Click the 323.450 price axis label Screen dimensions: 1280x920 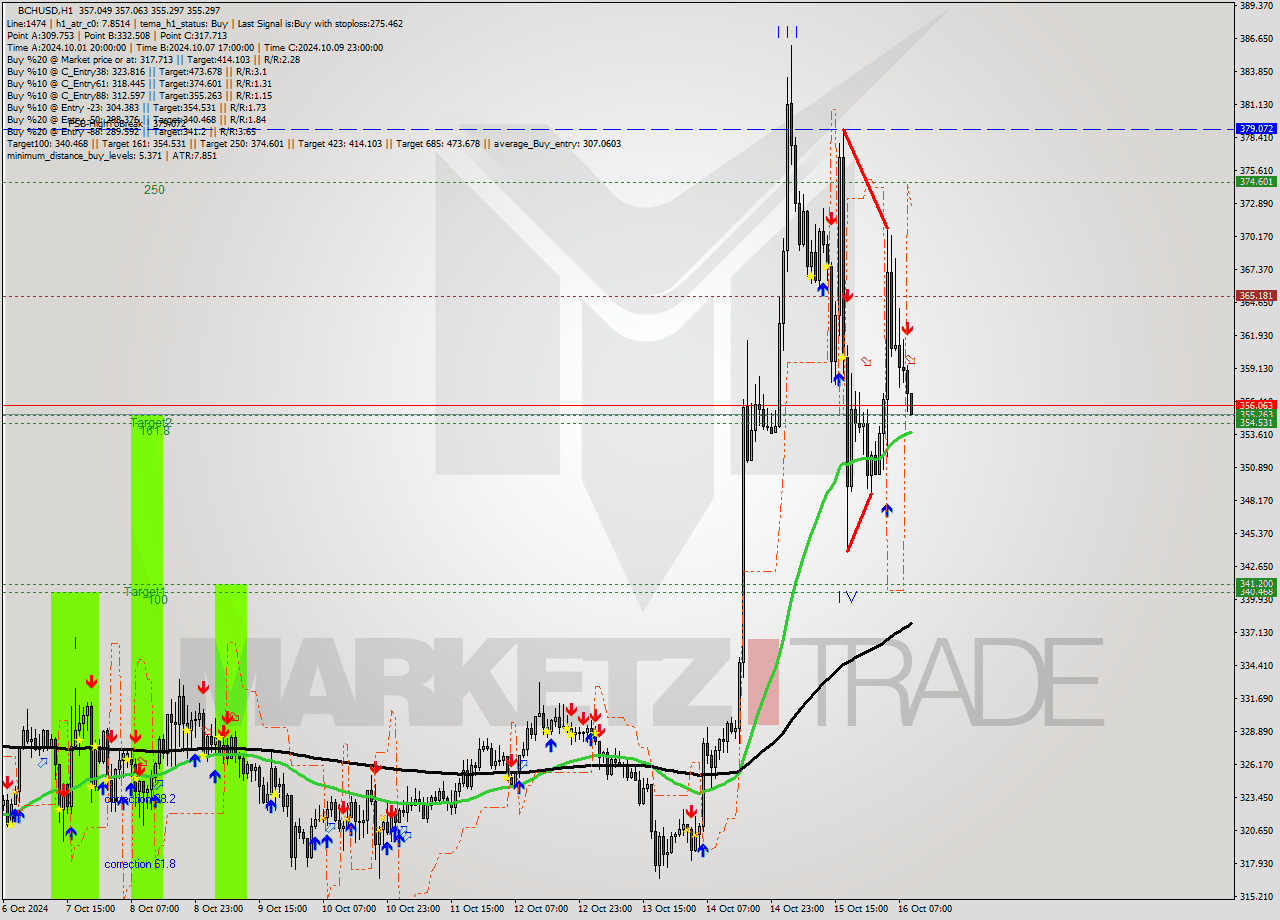coord(1256,798)
